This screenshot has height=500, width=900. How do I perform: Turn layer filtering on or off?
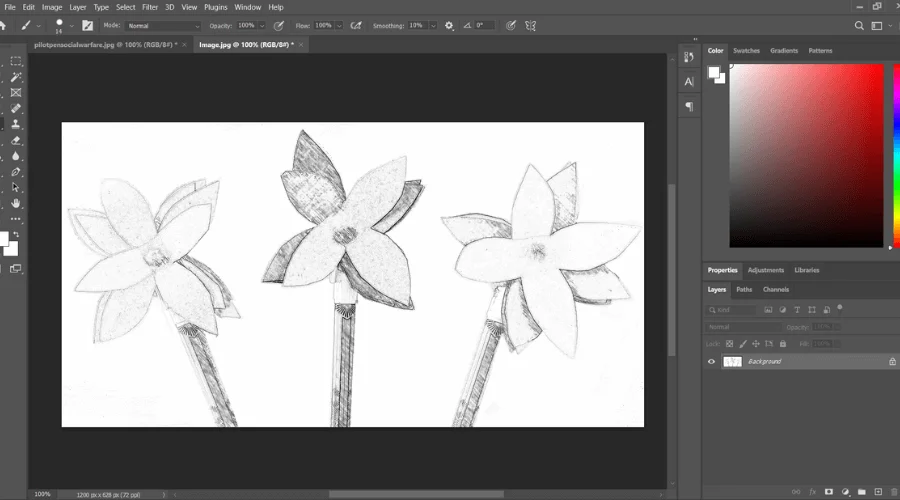click(840, 308)
